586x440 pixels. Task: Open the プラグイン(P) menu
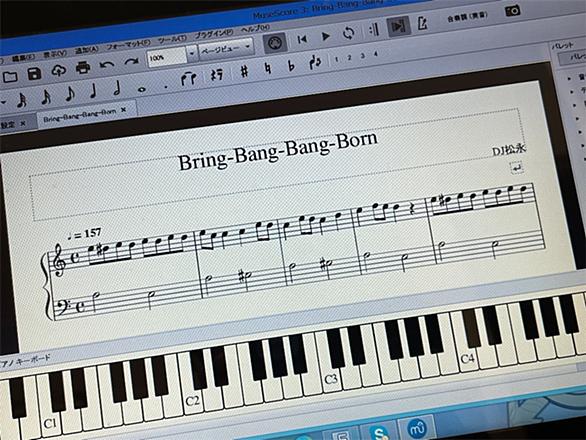213,35
